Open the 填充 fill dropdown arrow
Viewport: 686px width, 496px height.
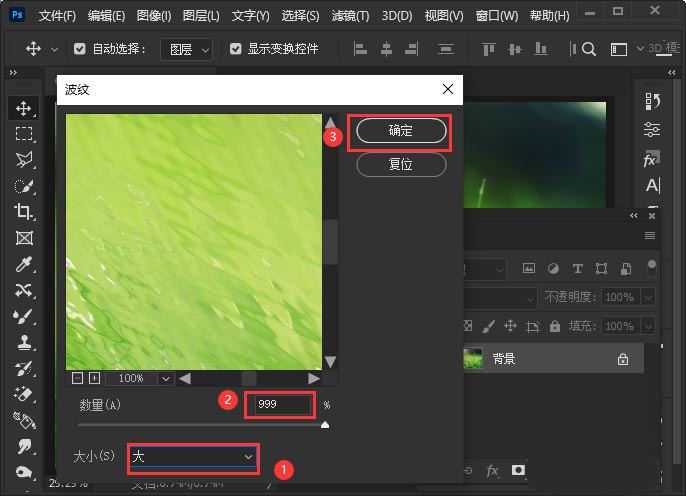pos(648,326)
